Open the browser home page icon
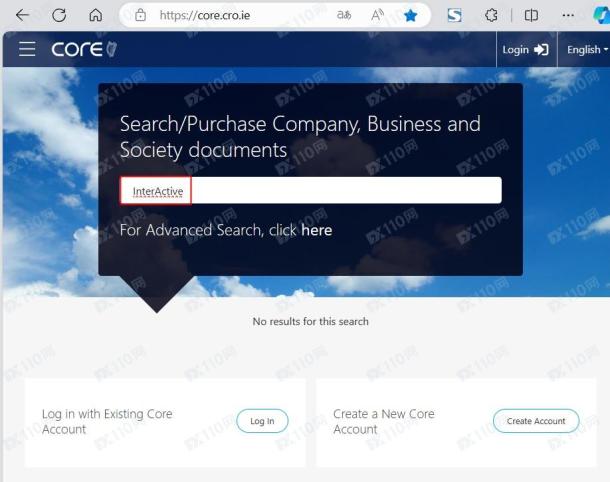Viewport: 610px width, 482px height. (96, 15)
